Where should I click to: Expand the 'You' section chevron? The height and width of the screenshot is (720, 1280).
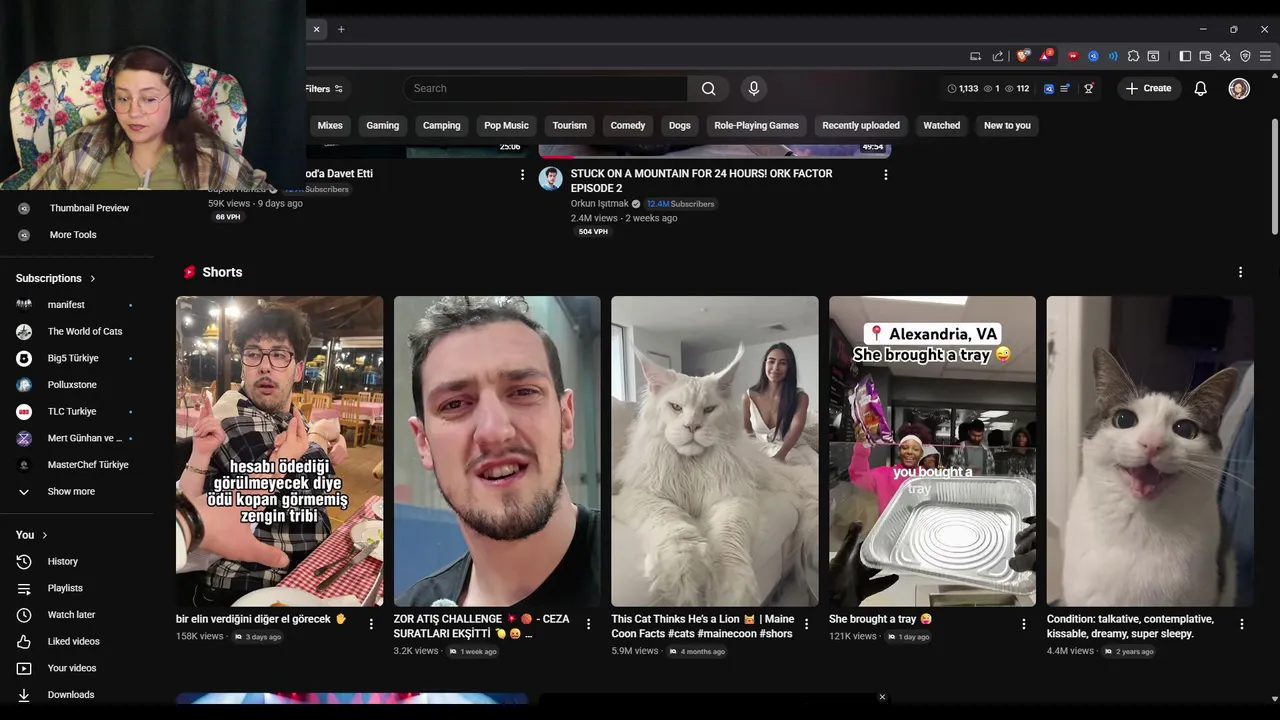(44, 535)
